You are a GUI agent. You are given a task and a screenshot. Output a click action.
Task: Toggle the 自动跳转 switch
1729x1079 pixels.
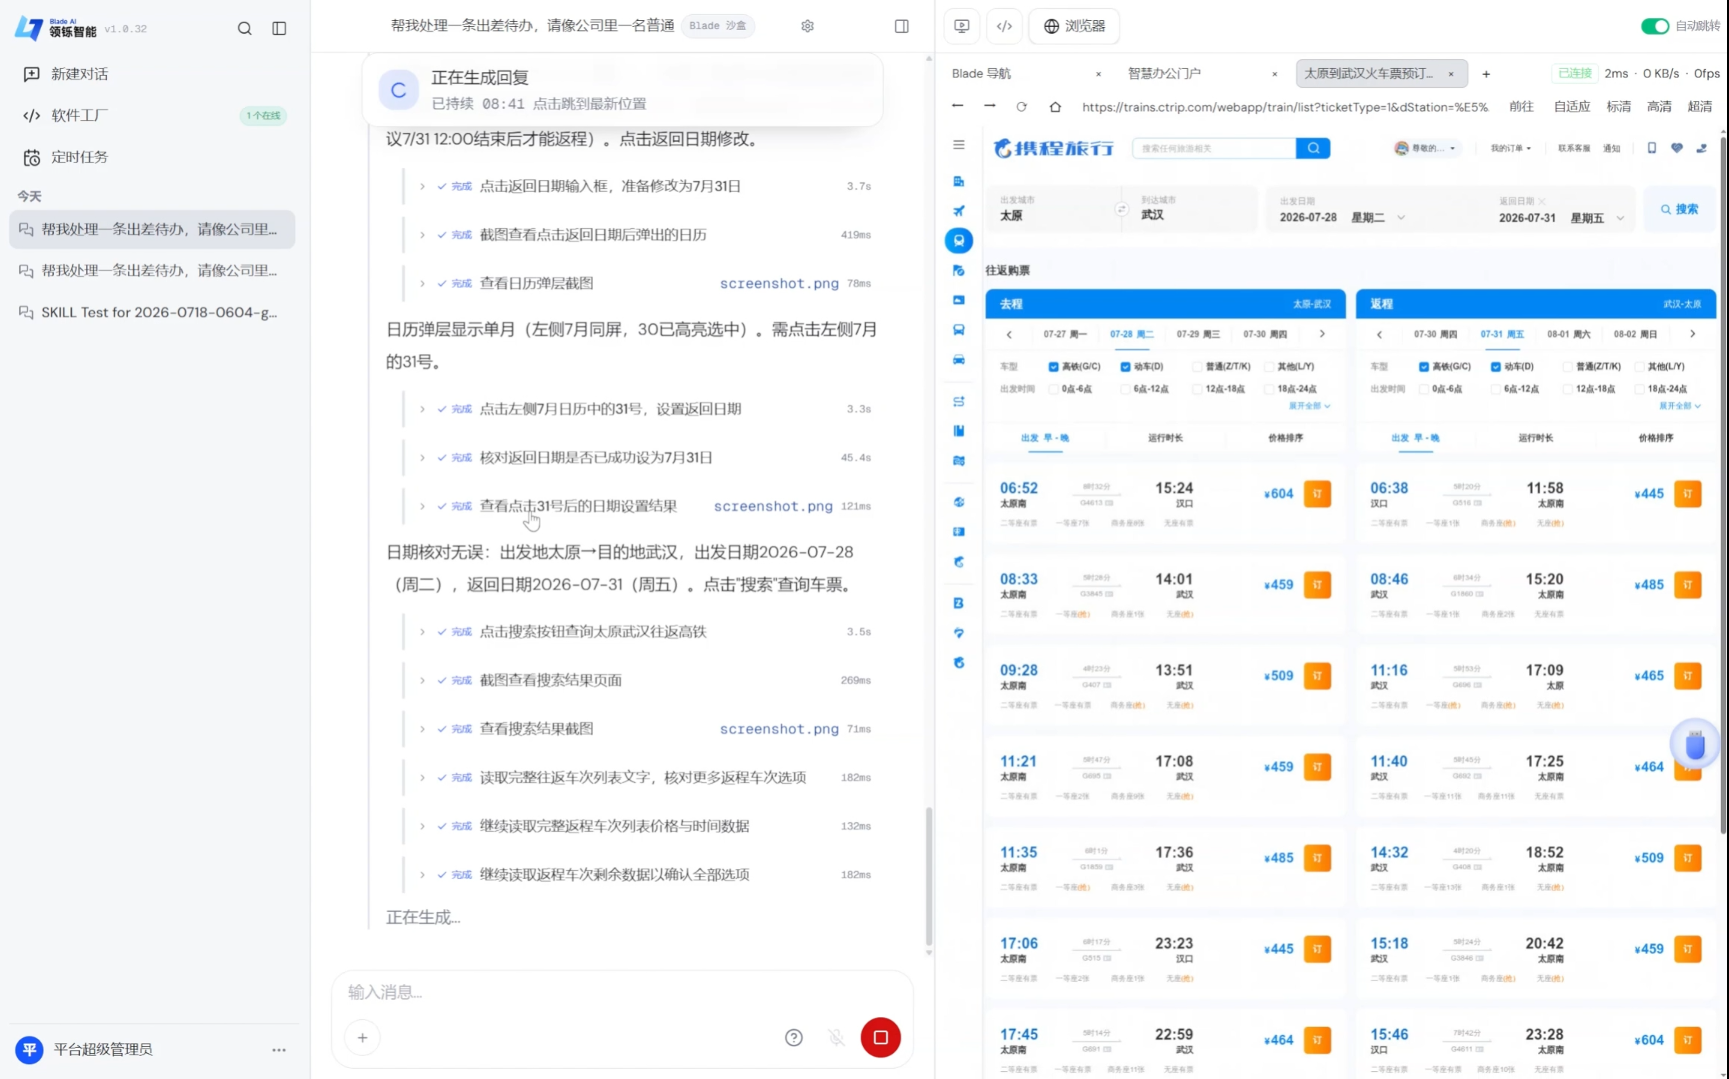pyautogui.click(x=1654, y=26)
